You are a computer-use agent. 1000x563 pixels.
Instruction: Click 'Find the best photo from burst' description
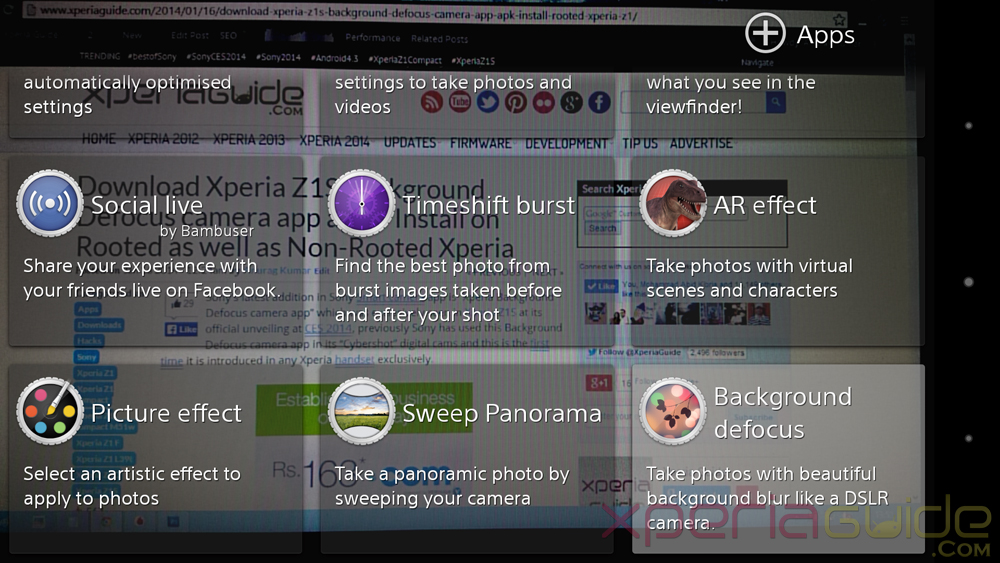(448, 290)
